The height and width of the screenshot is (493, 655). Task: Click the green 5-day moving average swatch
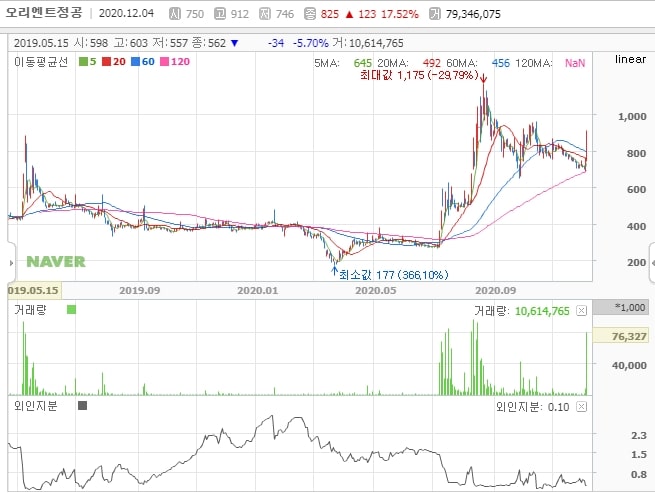pos(83,62)
